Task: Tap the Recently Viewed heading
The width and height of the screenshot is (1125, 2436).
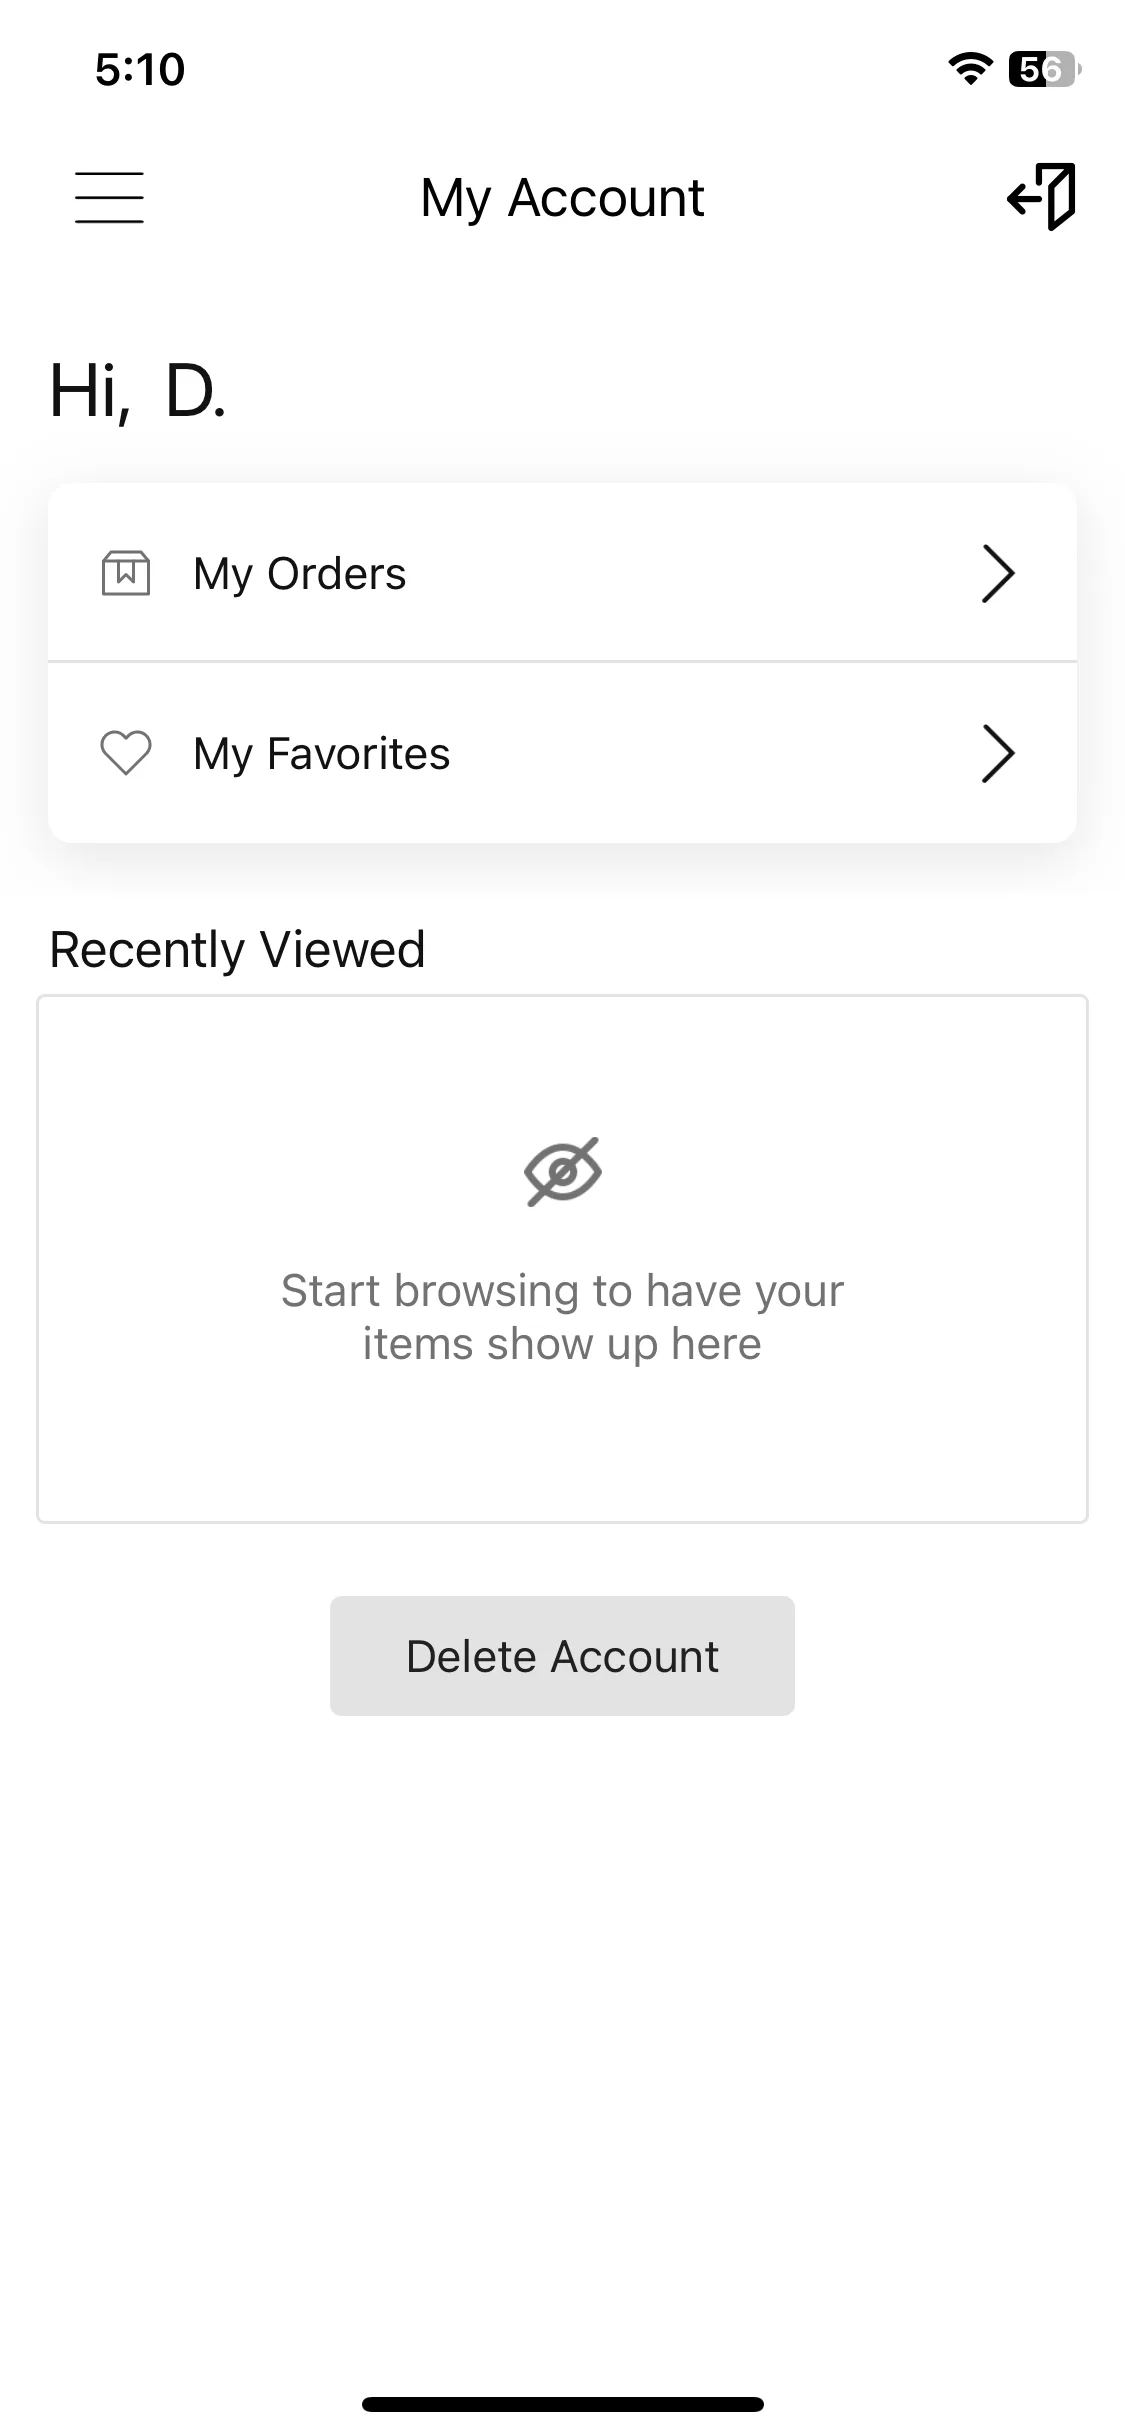Action: click(237, 949)
